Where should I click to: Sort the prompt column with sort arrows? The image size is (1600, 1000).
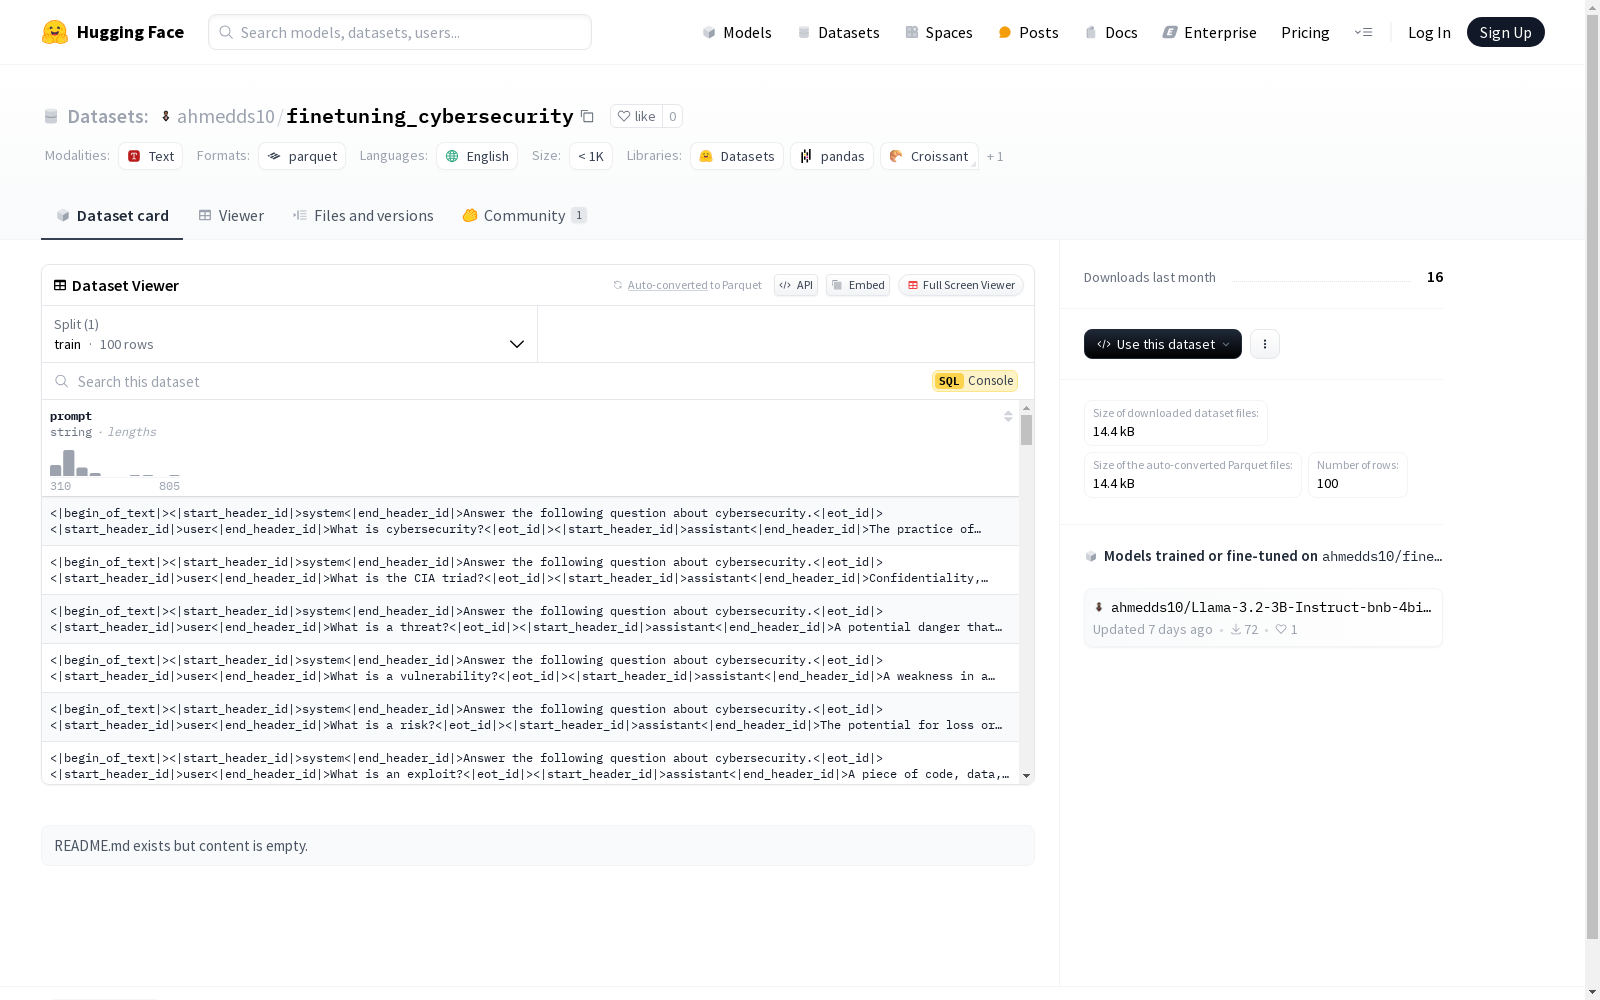1008,416
